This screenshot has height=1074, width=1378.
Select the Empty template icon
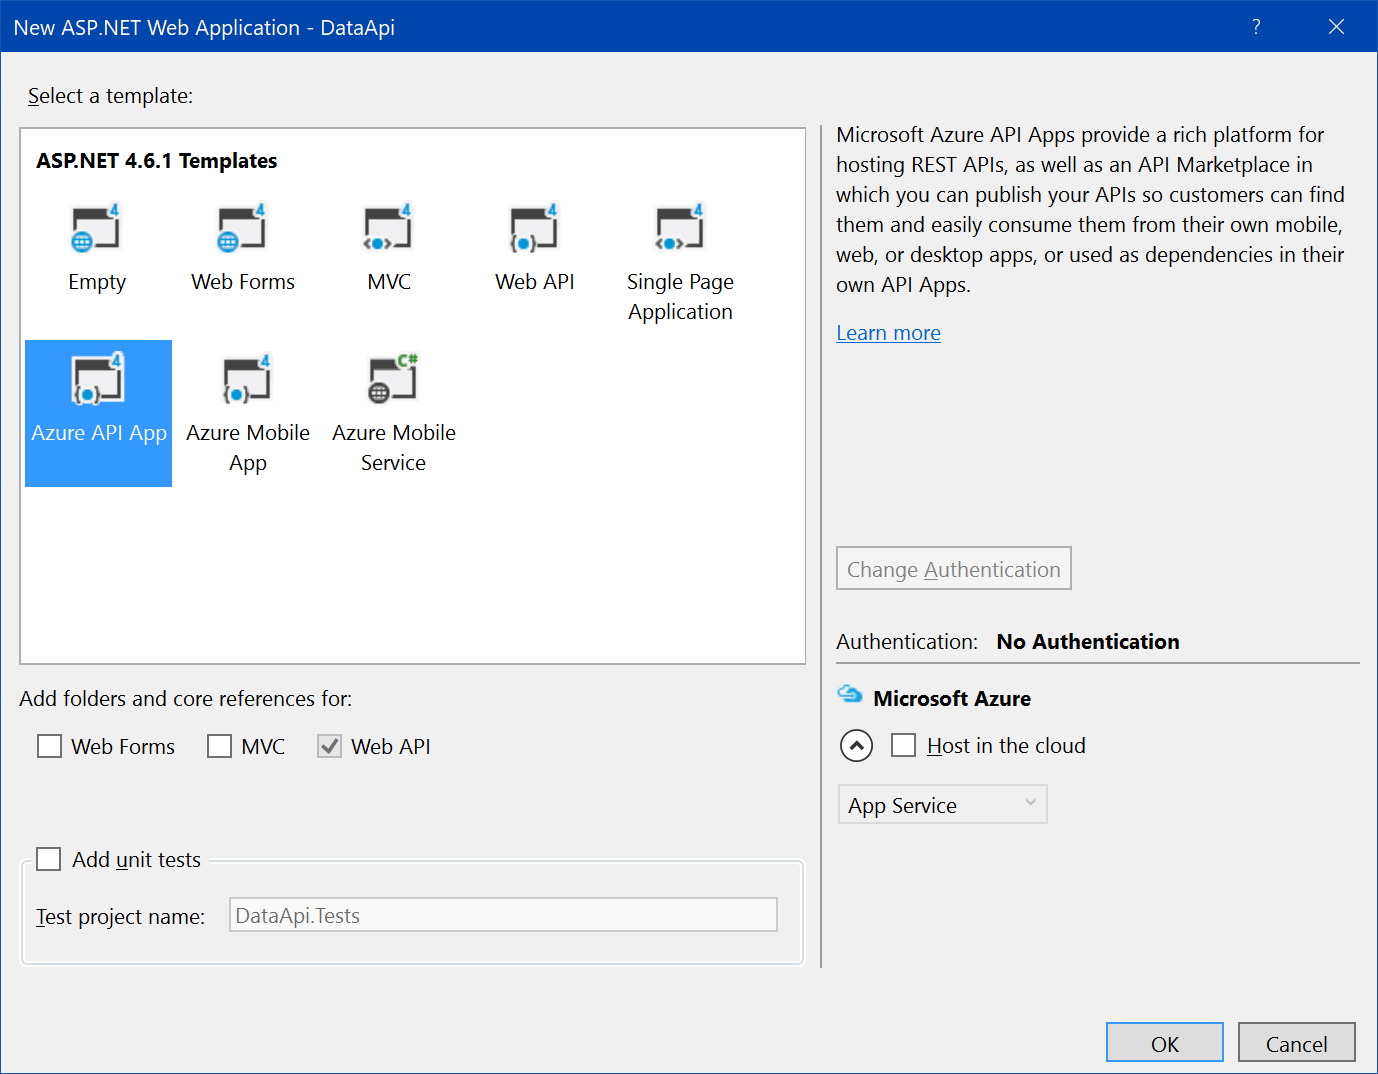[x=96, y=229]
